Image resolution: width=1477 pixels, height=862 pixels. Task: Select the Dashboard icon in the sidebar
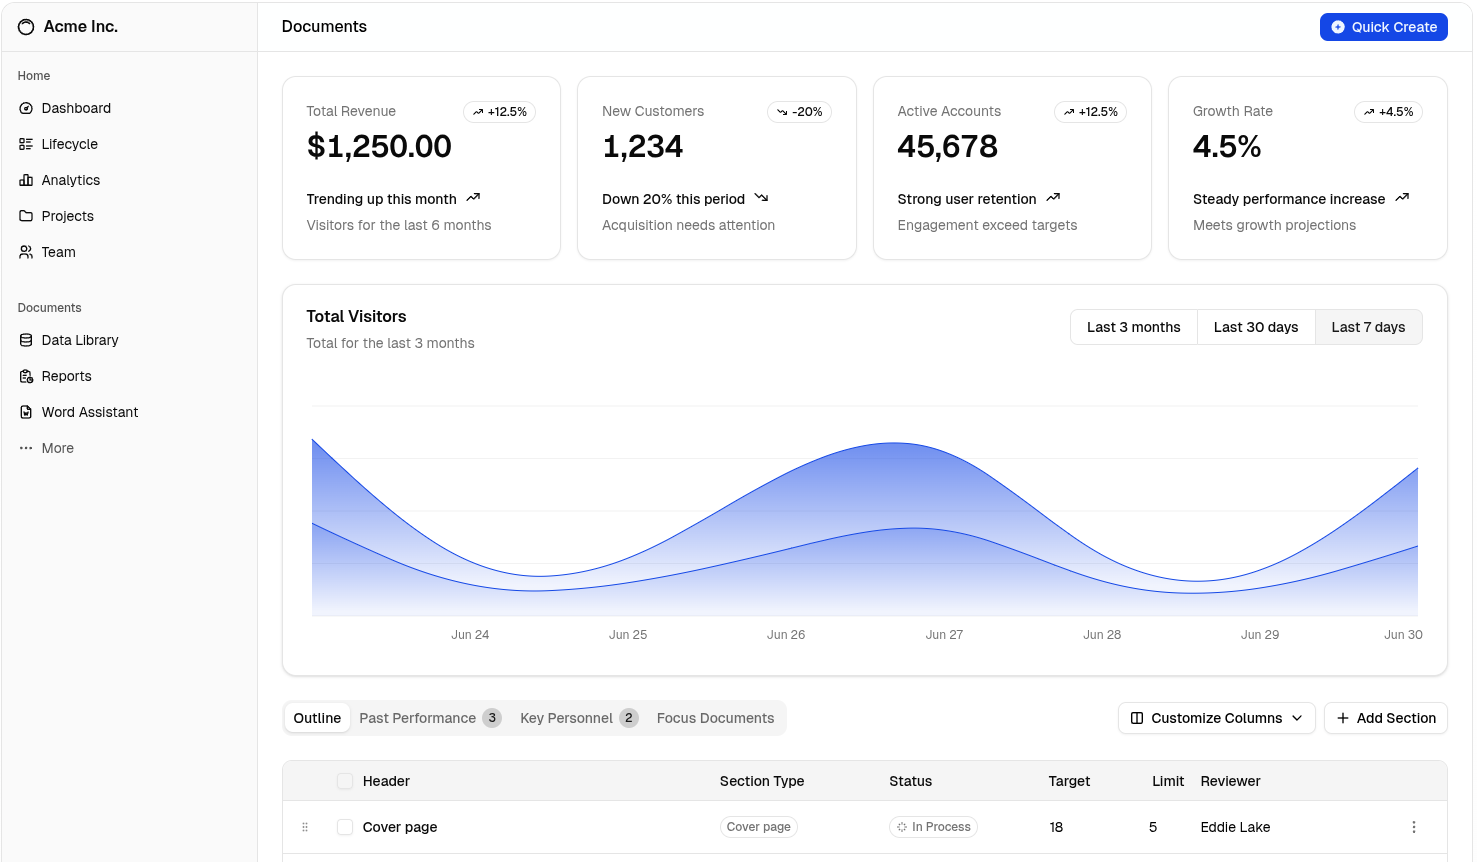click(26, 108)
